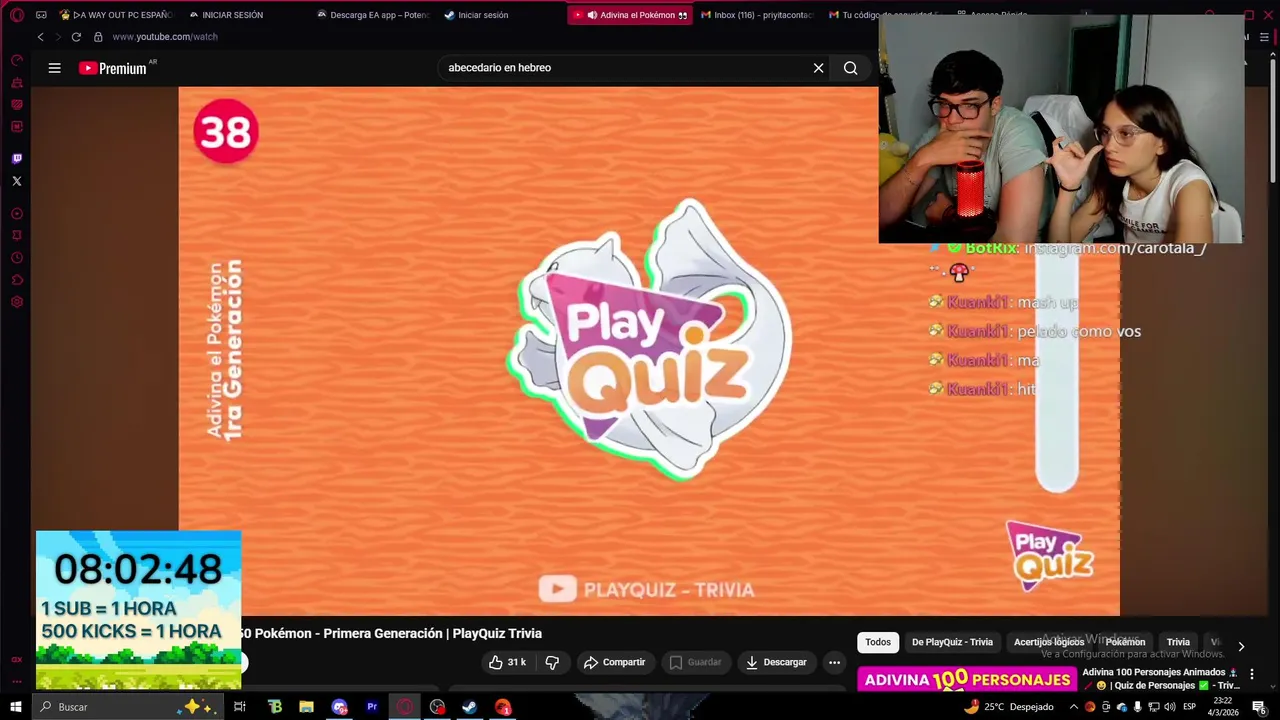Open Settings gear icon in sidebar
The height and width of the screenshot is (720, 1280).
(17, 302)
